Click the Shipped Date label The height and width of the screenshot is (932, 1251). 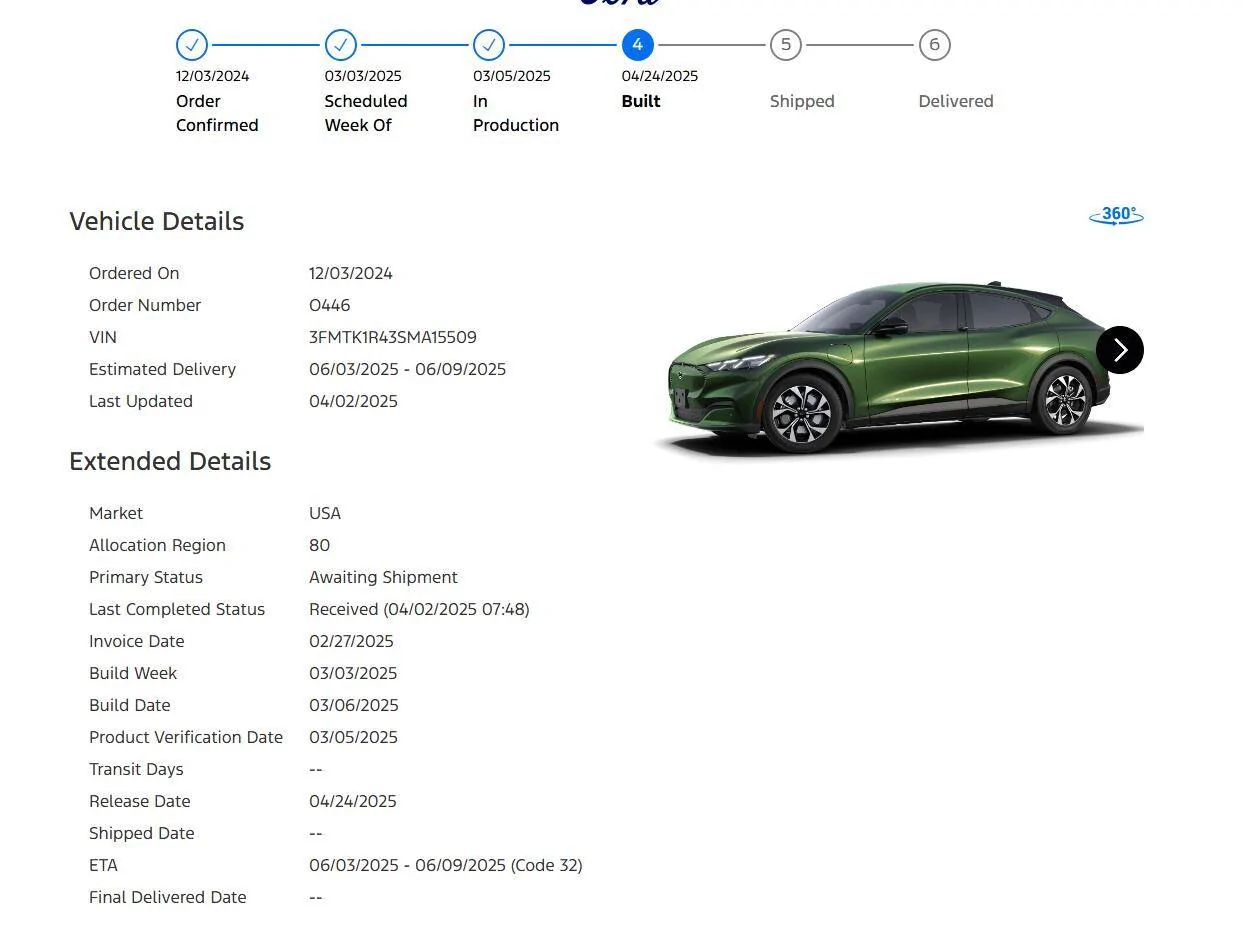click(142, 833)
